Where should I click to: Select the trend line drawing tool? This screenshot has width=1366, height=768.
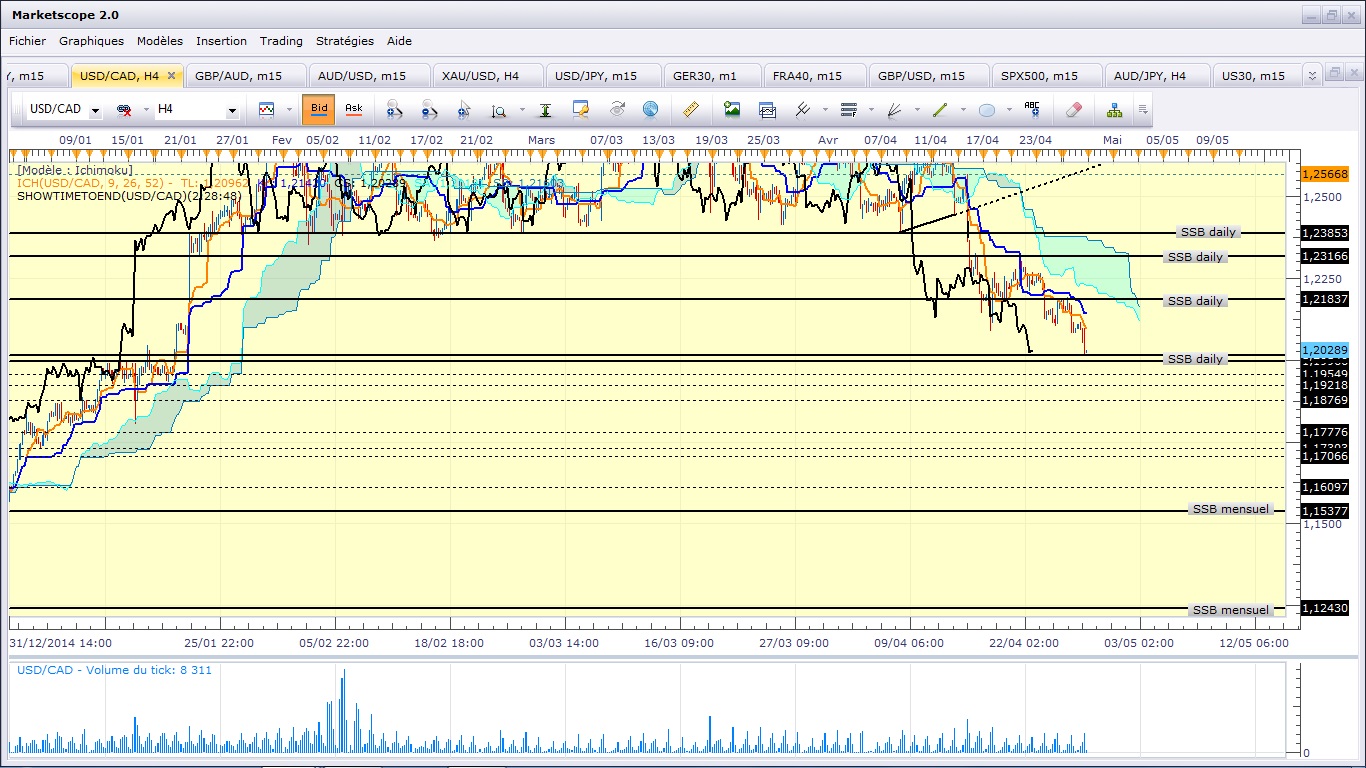pos(940,110)
